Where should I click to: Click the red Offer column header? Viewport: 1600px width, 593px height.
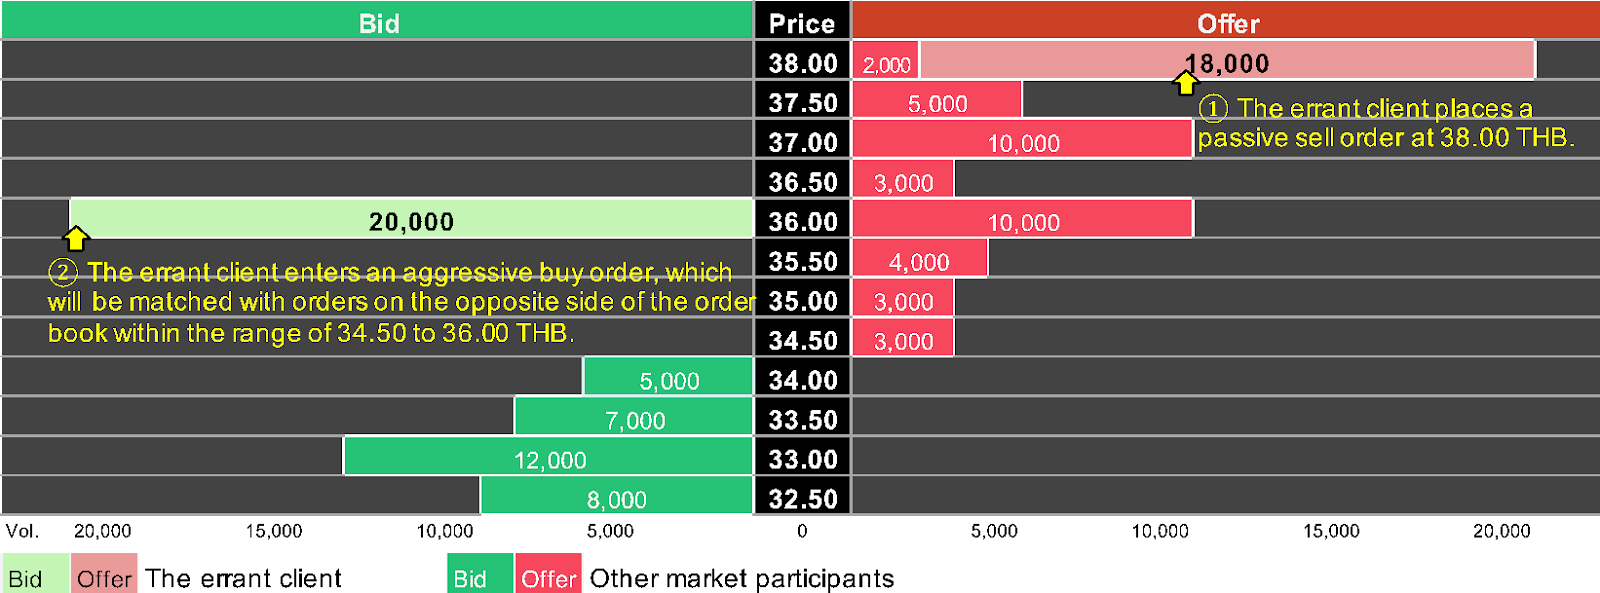[x=1226, y=21]
